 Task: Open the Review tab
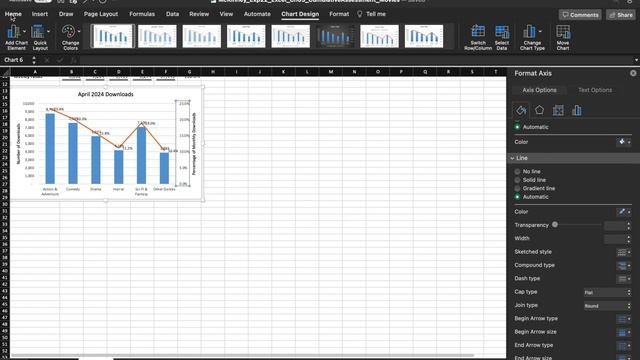coord(199,14)
